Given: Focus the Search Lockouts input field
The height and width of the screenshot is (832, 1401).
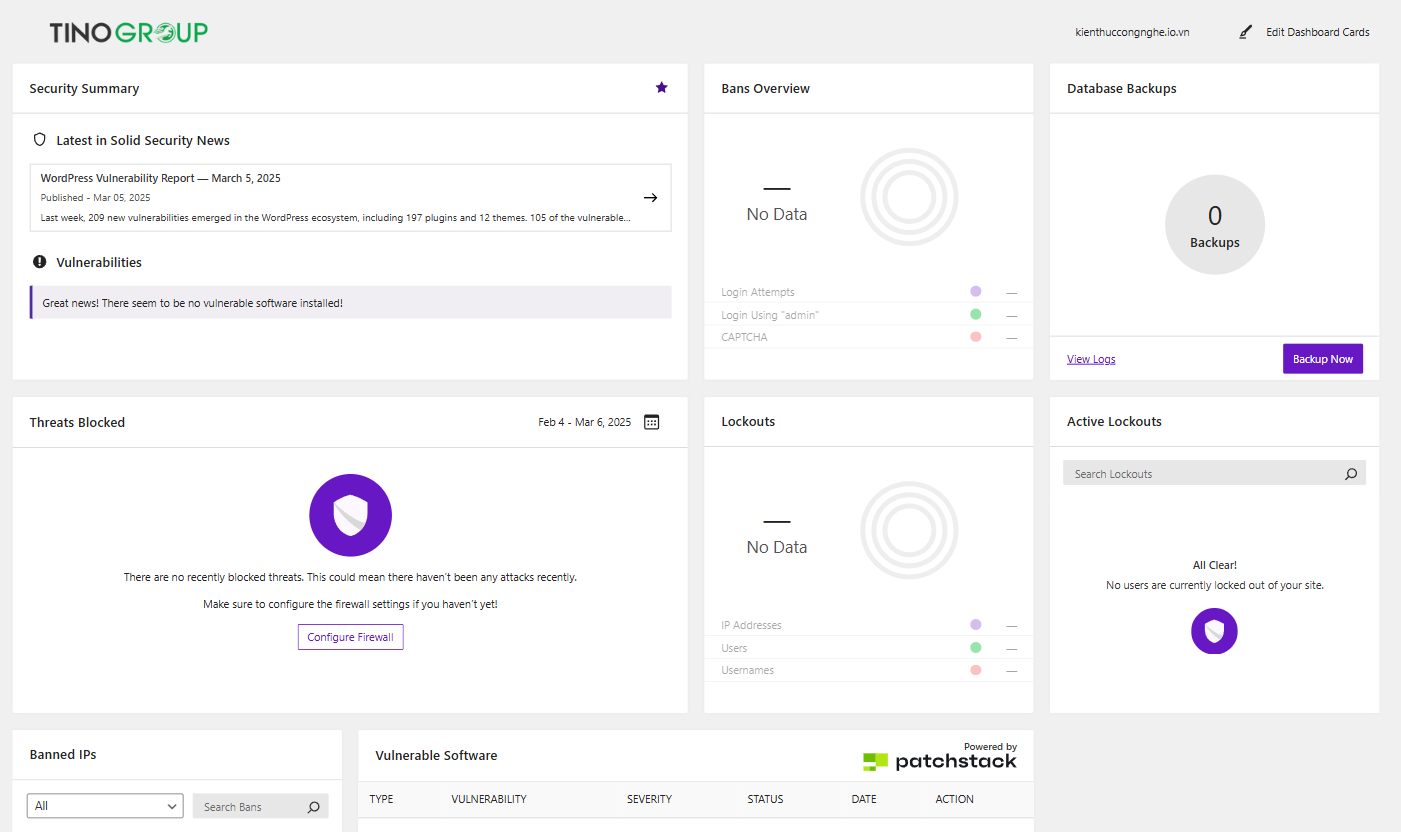Looking at the screenshot, I should point(1214,473).
